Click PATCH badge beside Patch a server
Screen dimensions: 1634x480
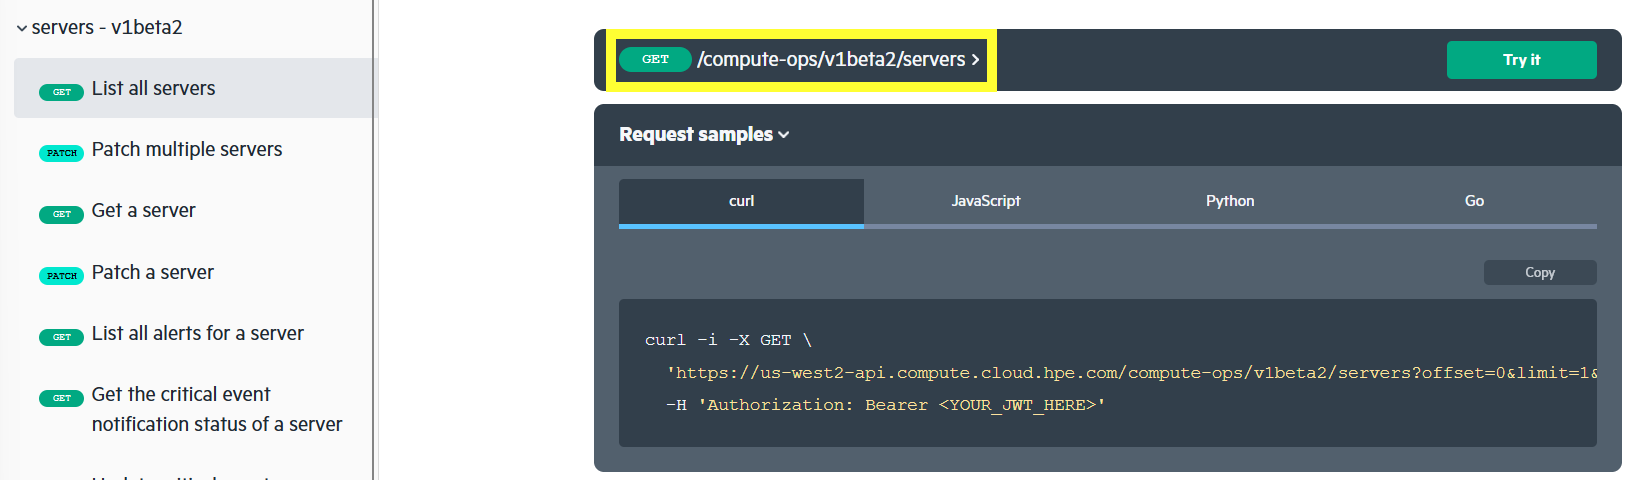(x=61, y=276)
